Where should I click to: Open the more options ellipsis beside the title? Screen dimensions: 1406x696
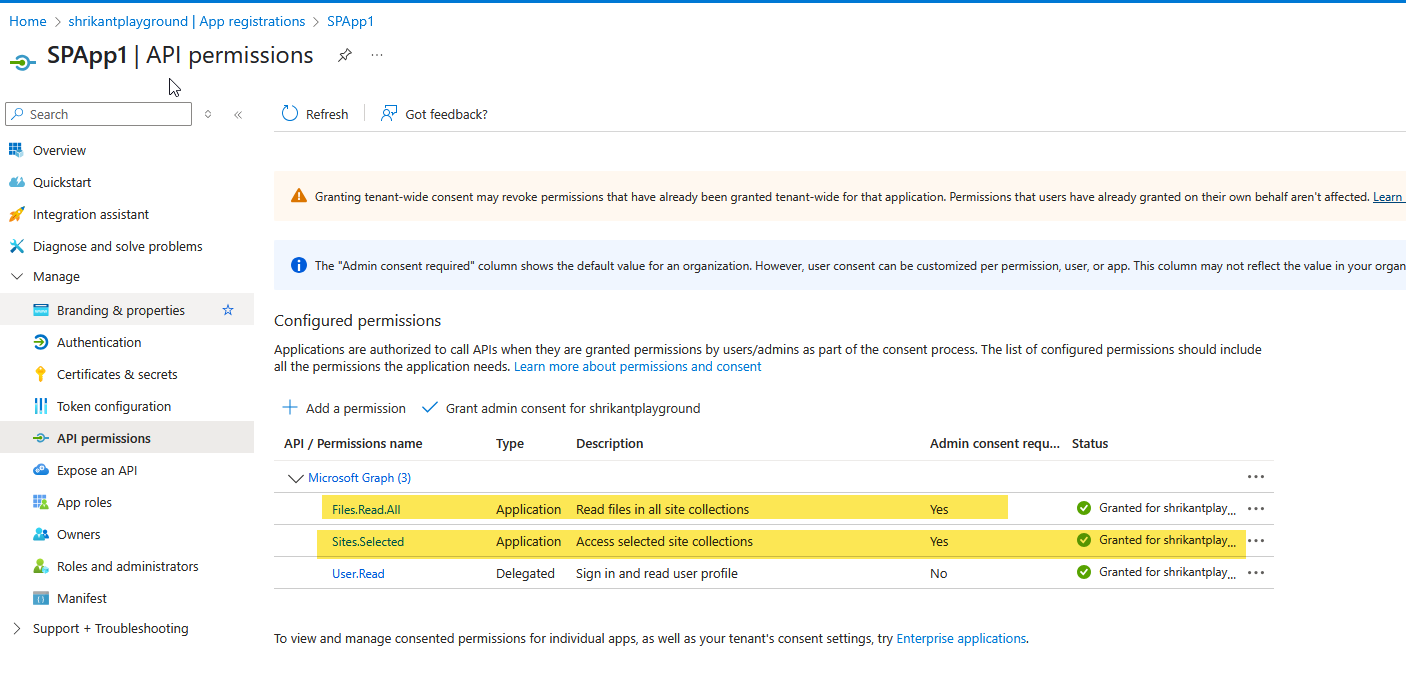tap(377, 55)
